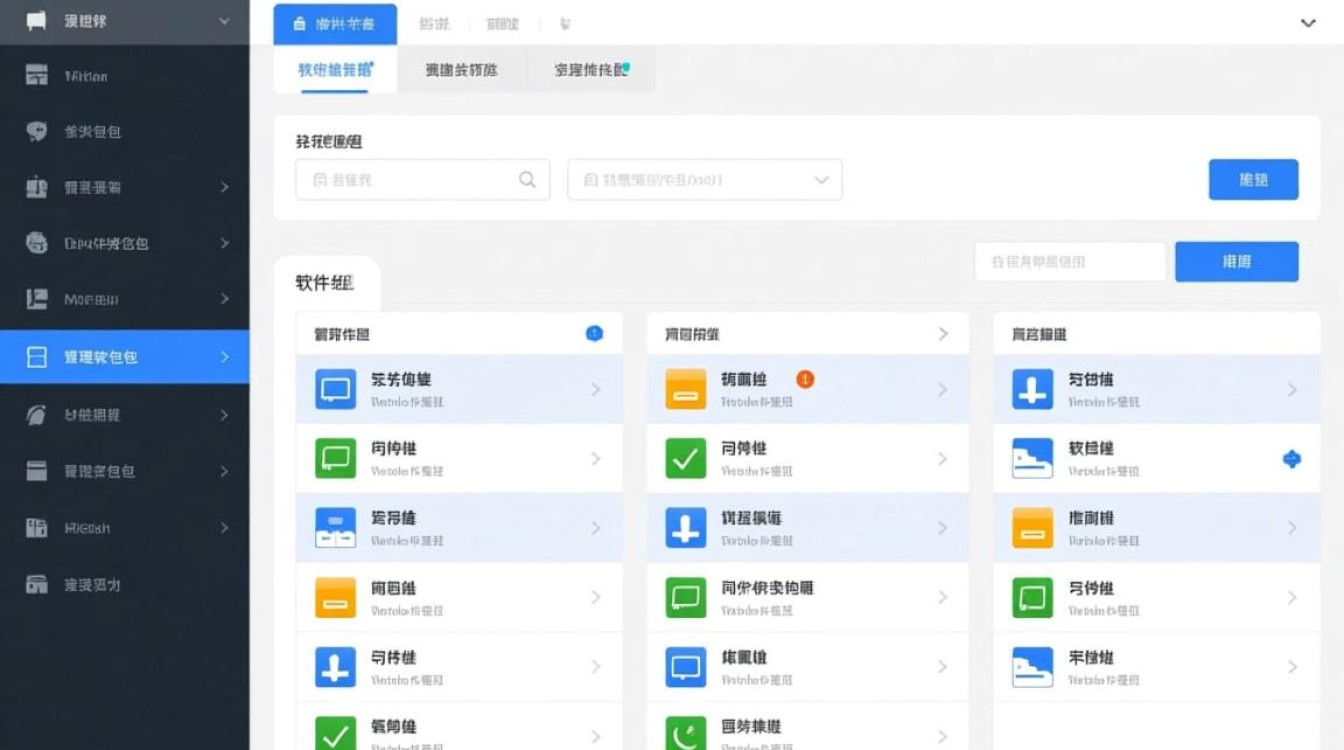Focus the search field containing the magnifier
Screen dimensions: 1344x750
(422, 180)
